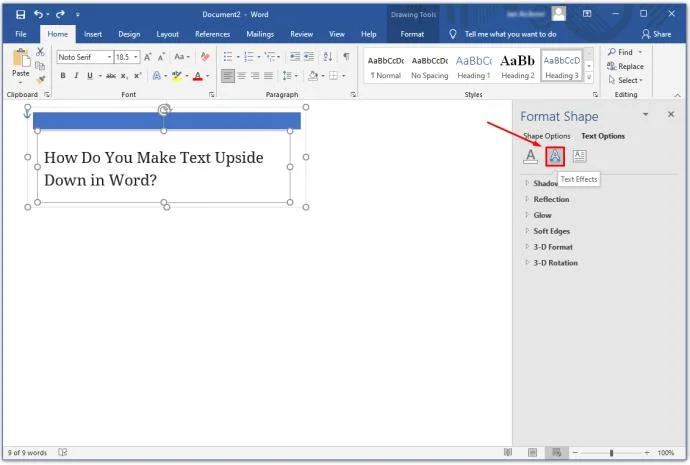Open the borders dropdown

(344, 76)
